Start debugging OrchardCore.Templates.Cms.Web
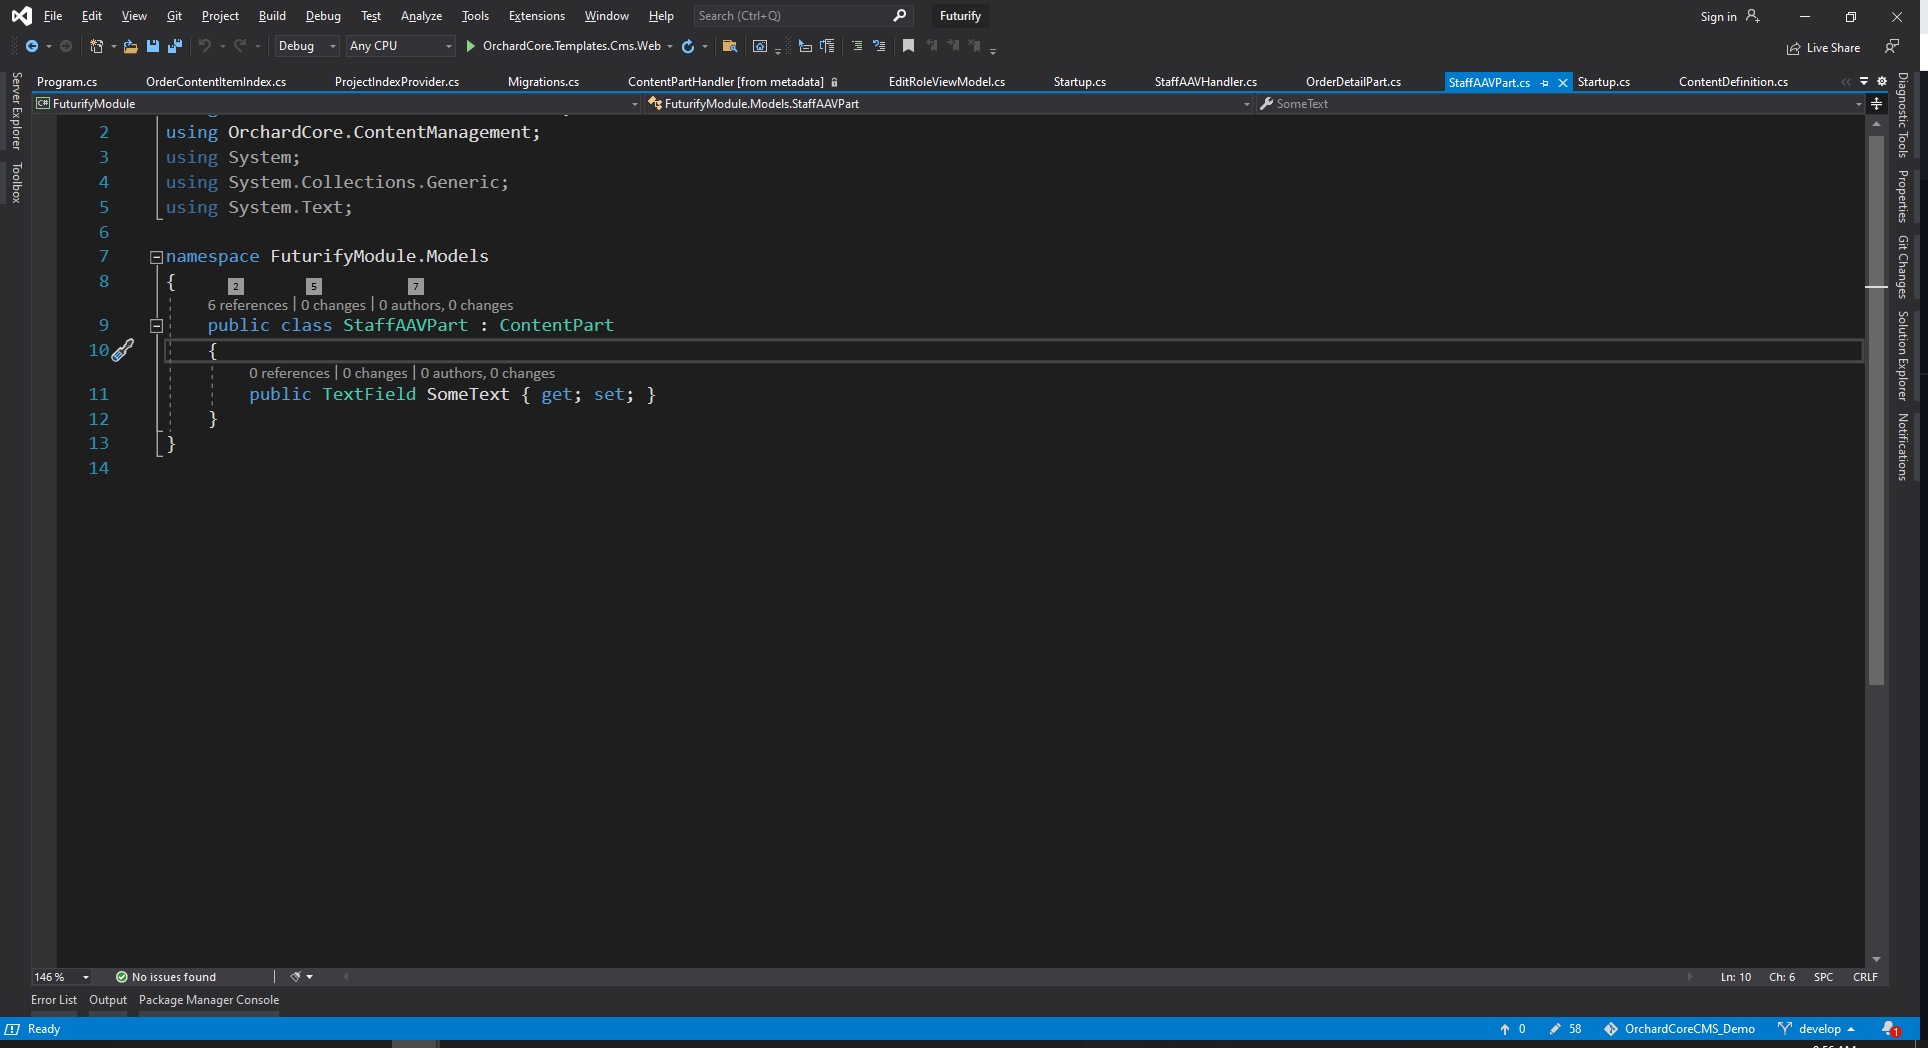 tap(469, 46)
